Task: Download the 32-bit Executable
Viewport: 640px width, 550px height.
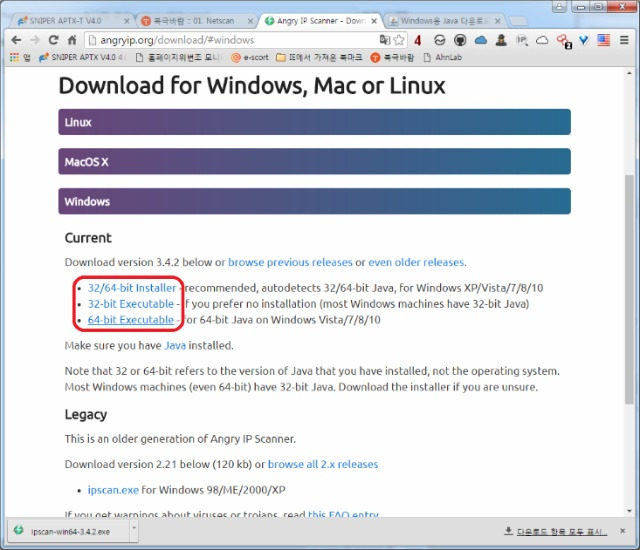Action: pos(131,304)
